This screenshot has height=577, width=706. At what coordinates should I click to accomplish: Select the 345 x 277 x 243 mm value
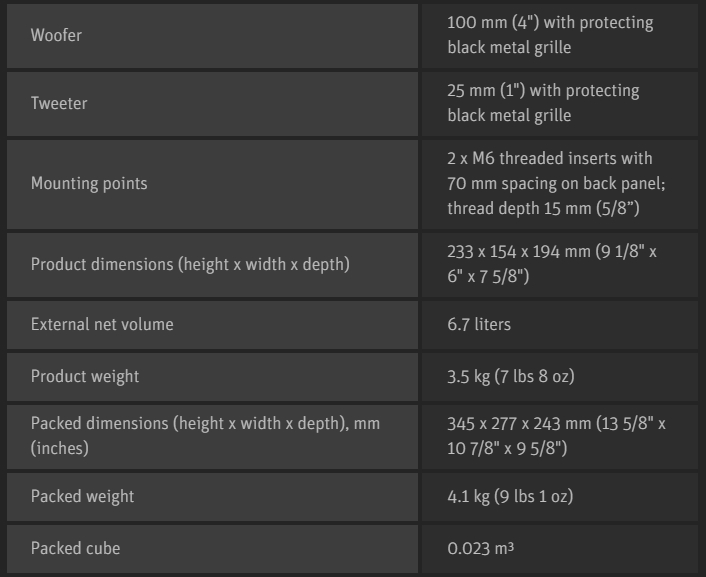(x=557, y=436)
